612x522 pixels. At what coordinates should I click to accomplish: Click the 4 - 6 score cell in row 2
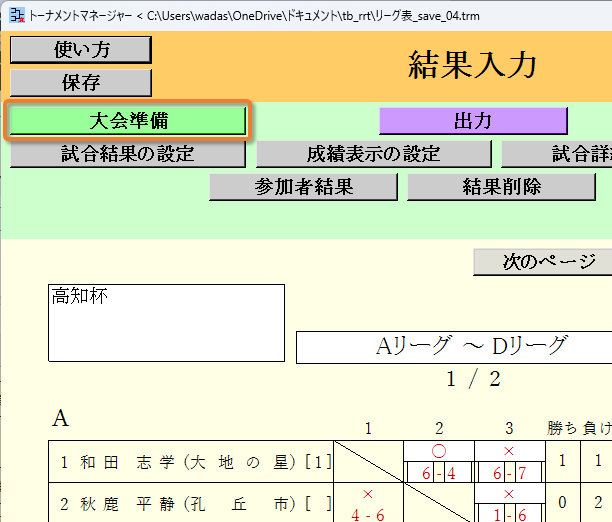[x=368, y=515]
